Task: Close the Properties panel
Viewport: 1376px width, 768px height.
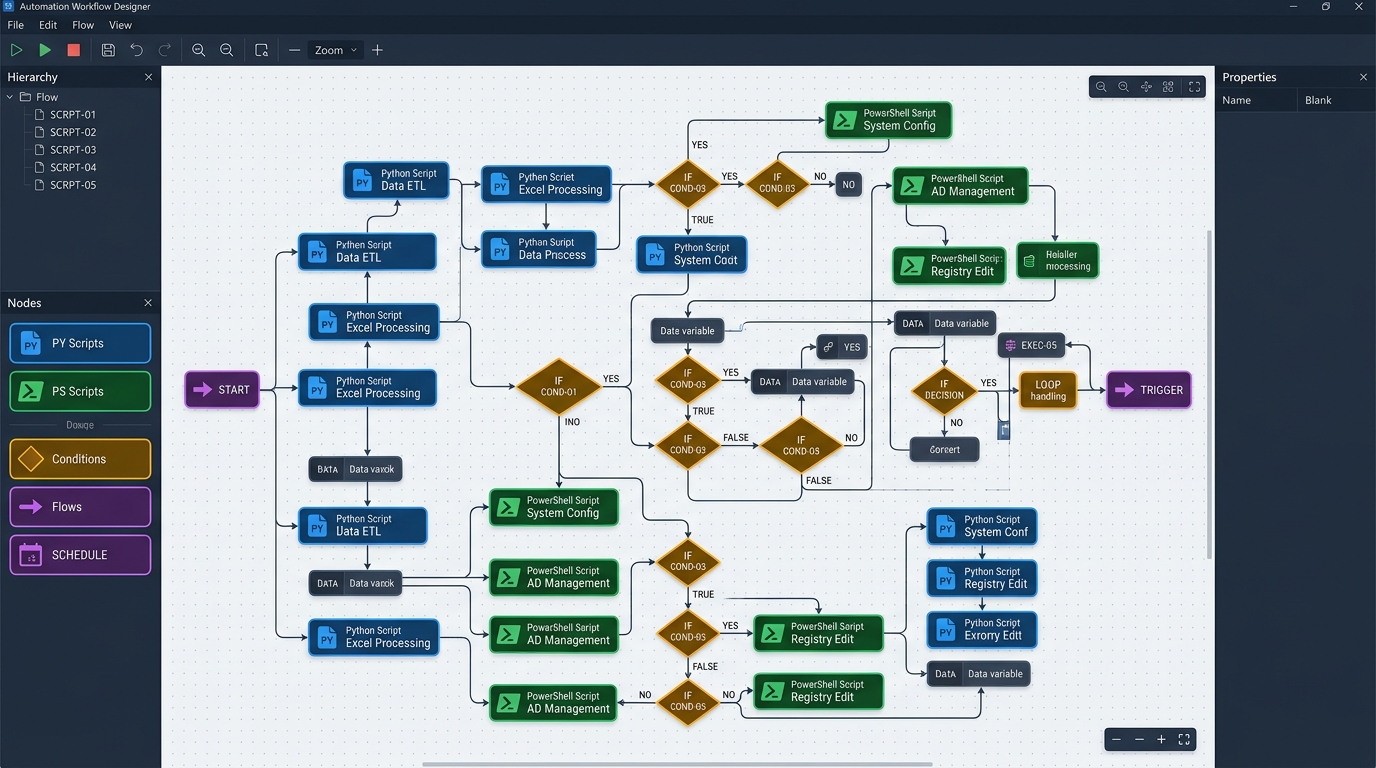Action: (x=1363, y=77)
